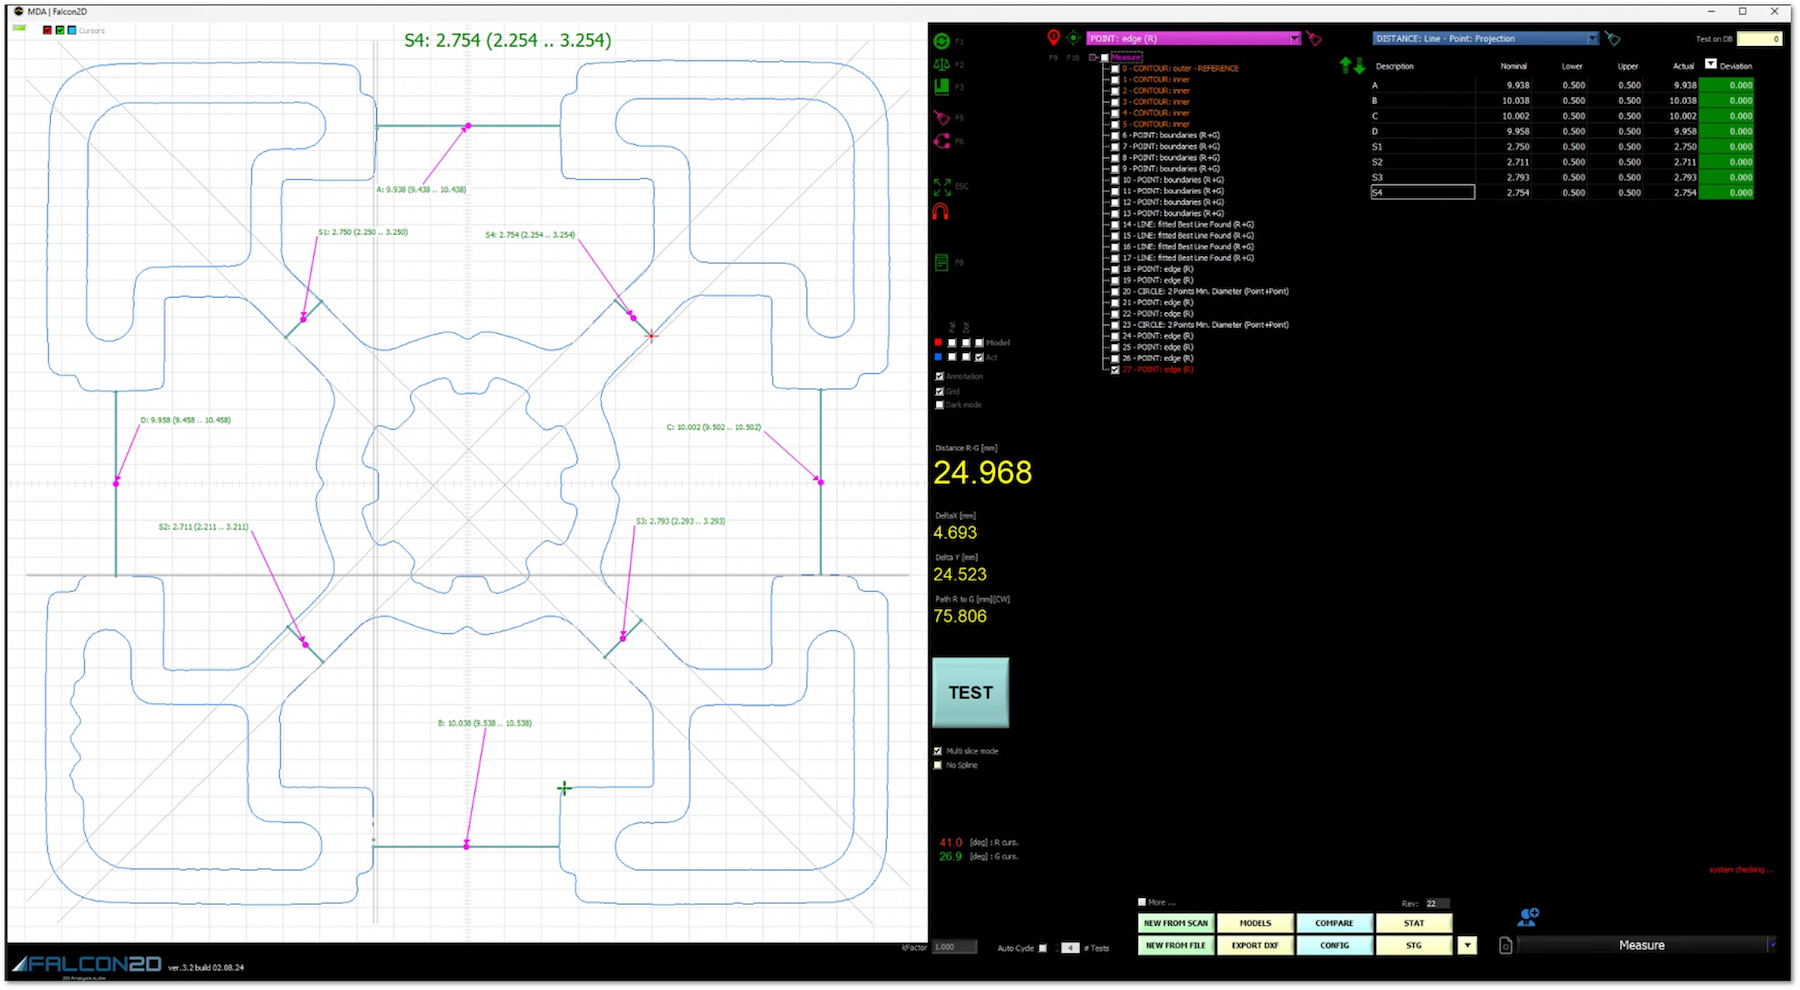Open the POINT: edge (R) dropdown
This screenshot has height=990, width=1800.
pos(1294,39)
